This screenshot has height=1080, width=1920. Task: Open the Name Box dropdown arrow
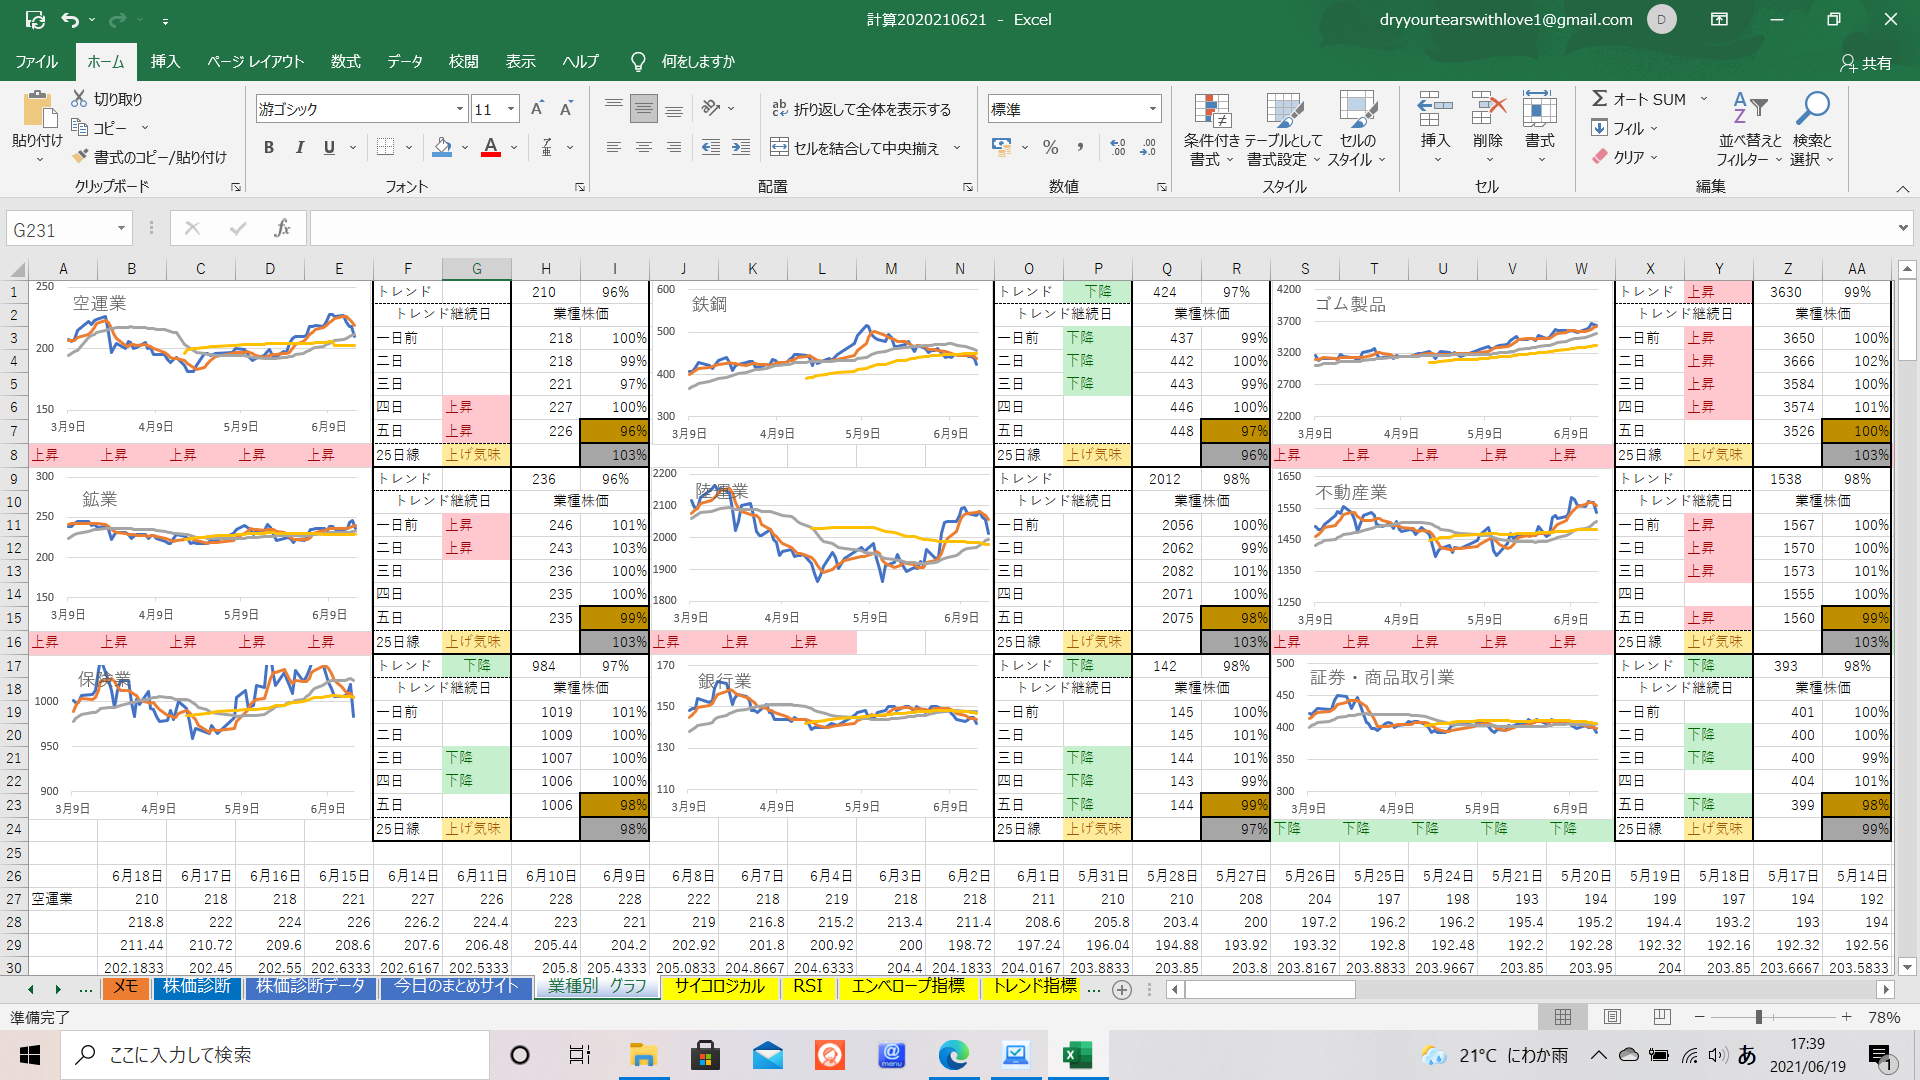point(121,229)
